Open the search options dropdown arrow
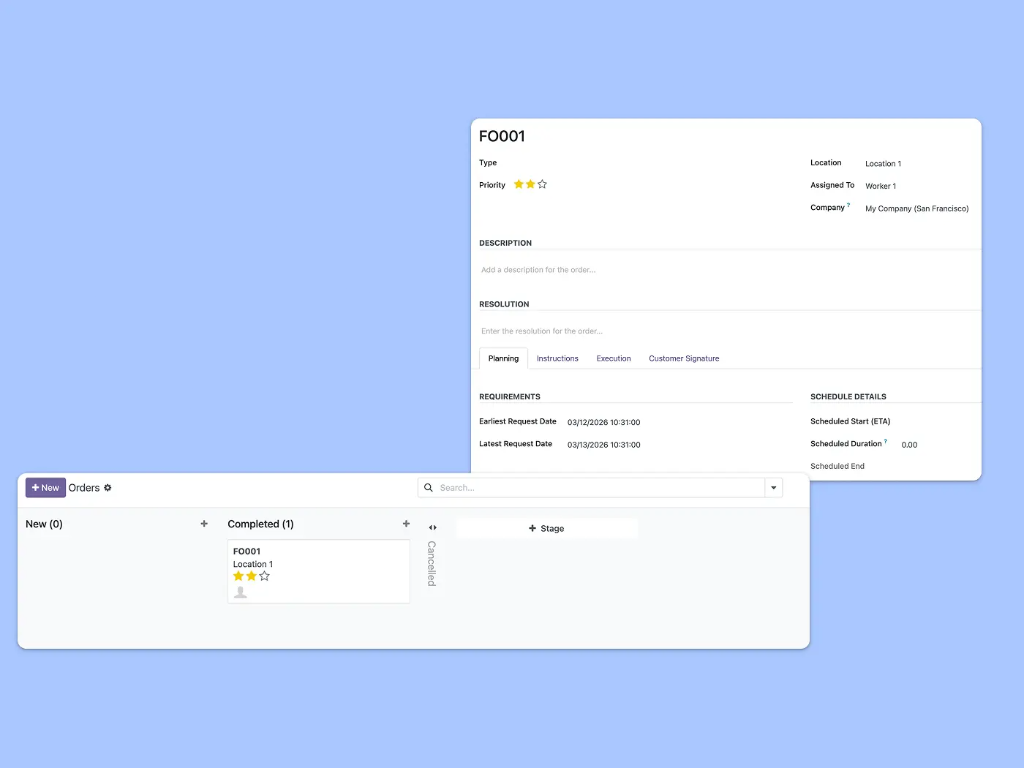1024x768 pixels. pyautogui.click(x=774, y=487)
